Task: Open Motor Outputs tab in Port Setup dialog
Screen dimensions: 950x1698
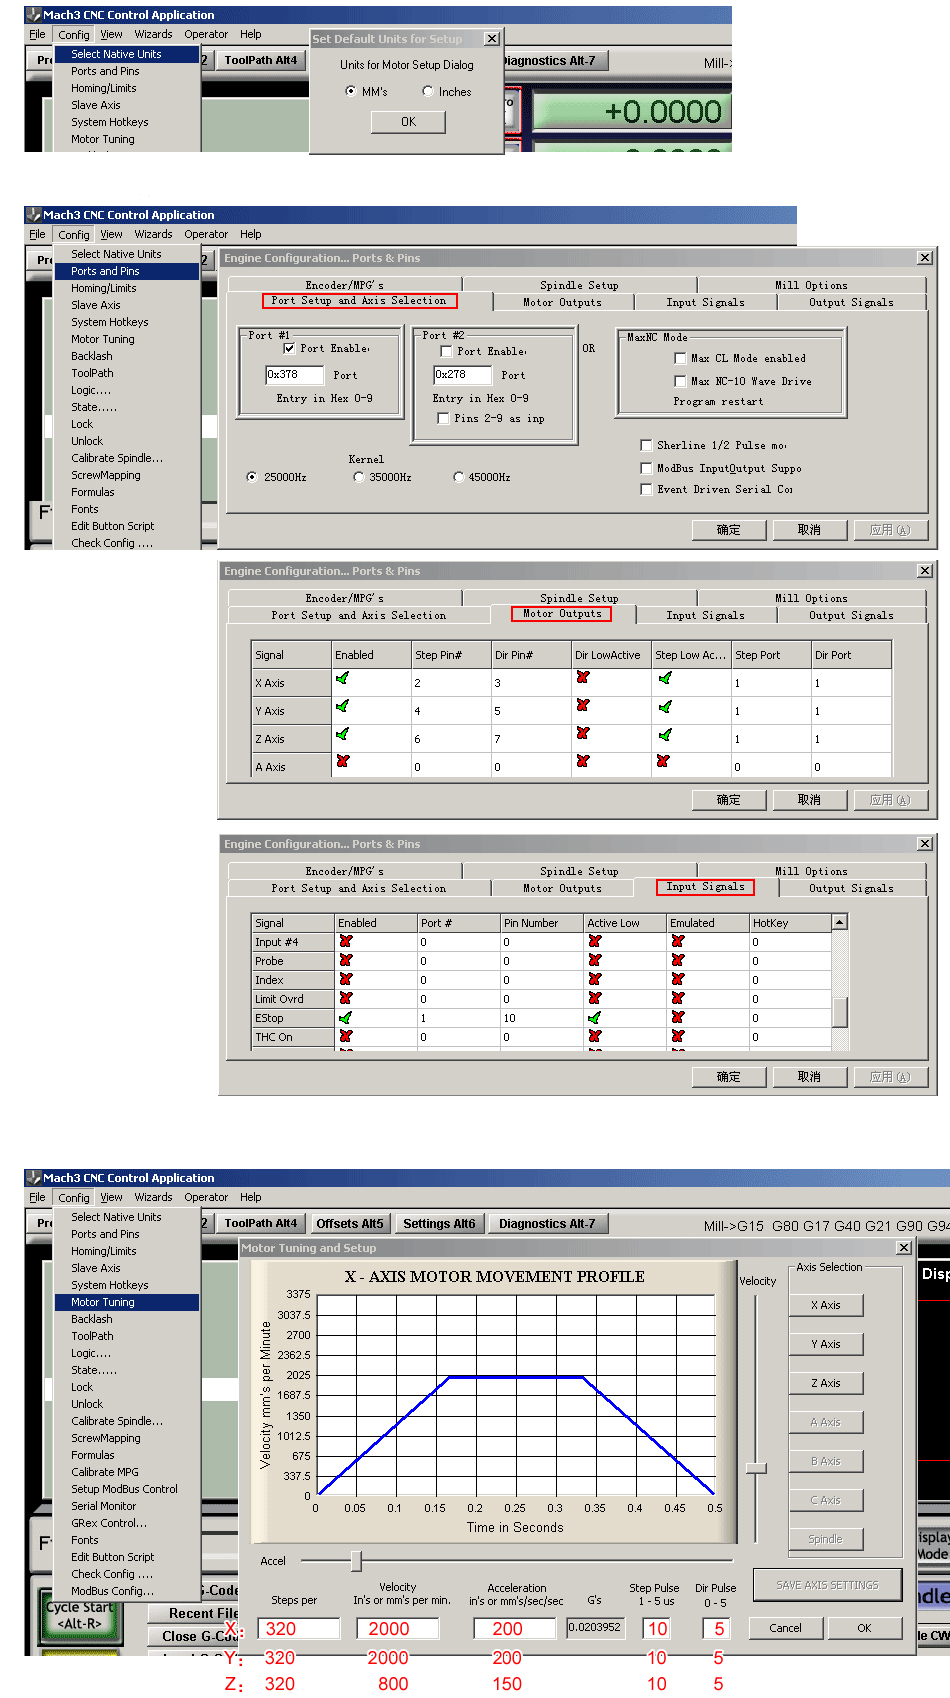Action: [562, 302]
